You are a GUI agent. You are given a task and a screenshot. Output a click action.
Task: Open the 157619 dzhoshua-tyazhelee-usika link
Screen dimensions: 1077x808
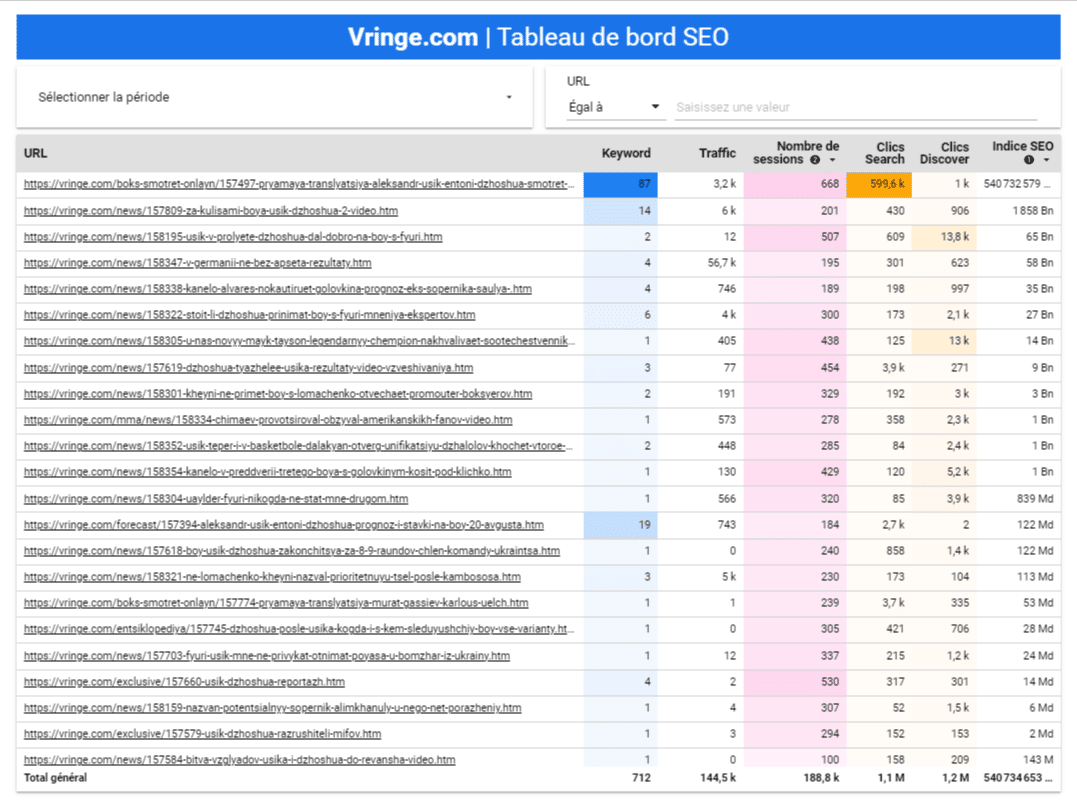point(248,368)
